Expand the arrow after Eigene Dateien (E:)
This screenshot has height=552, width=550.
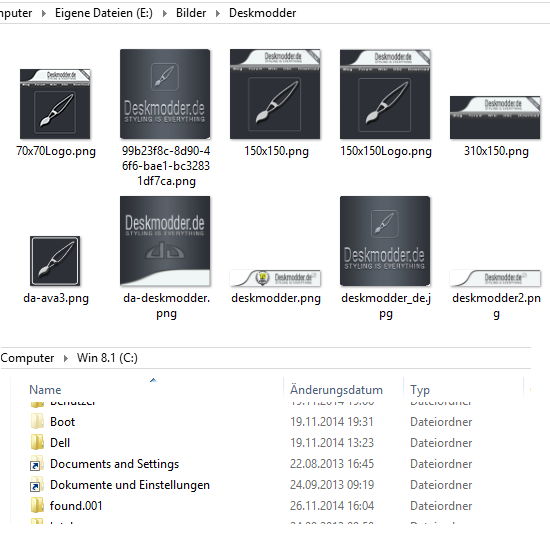(x=165, y=13)
